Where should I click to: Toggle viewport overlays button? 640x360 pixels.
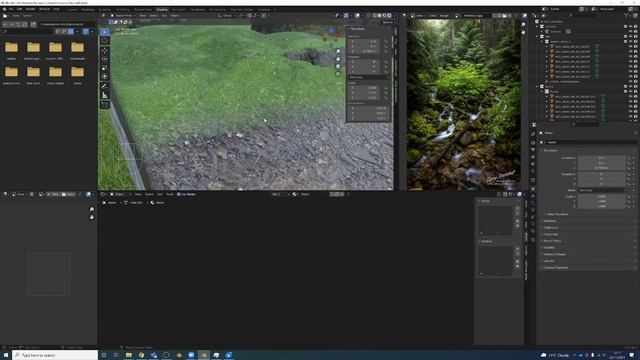(x=357, y=16)
